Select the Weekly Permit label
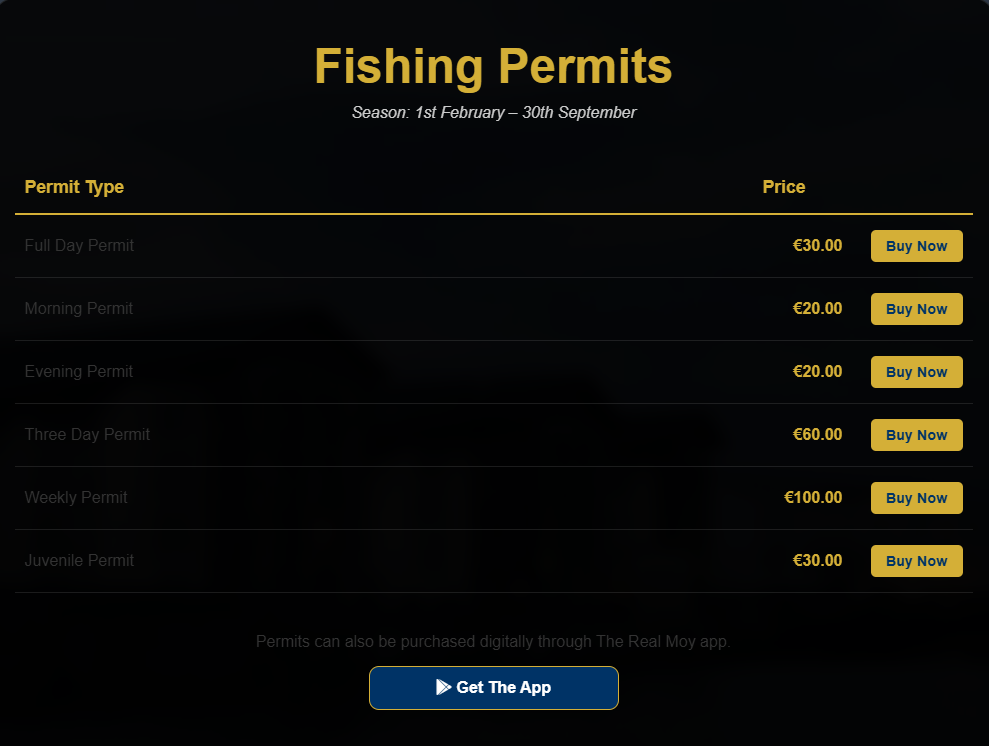Screen dimensions: 989x746 point(76,498)
